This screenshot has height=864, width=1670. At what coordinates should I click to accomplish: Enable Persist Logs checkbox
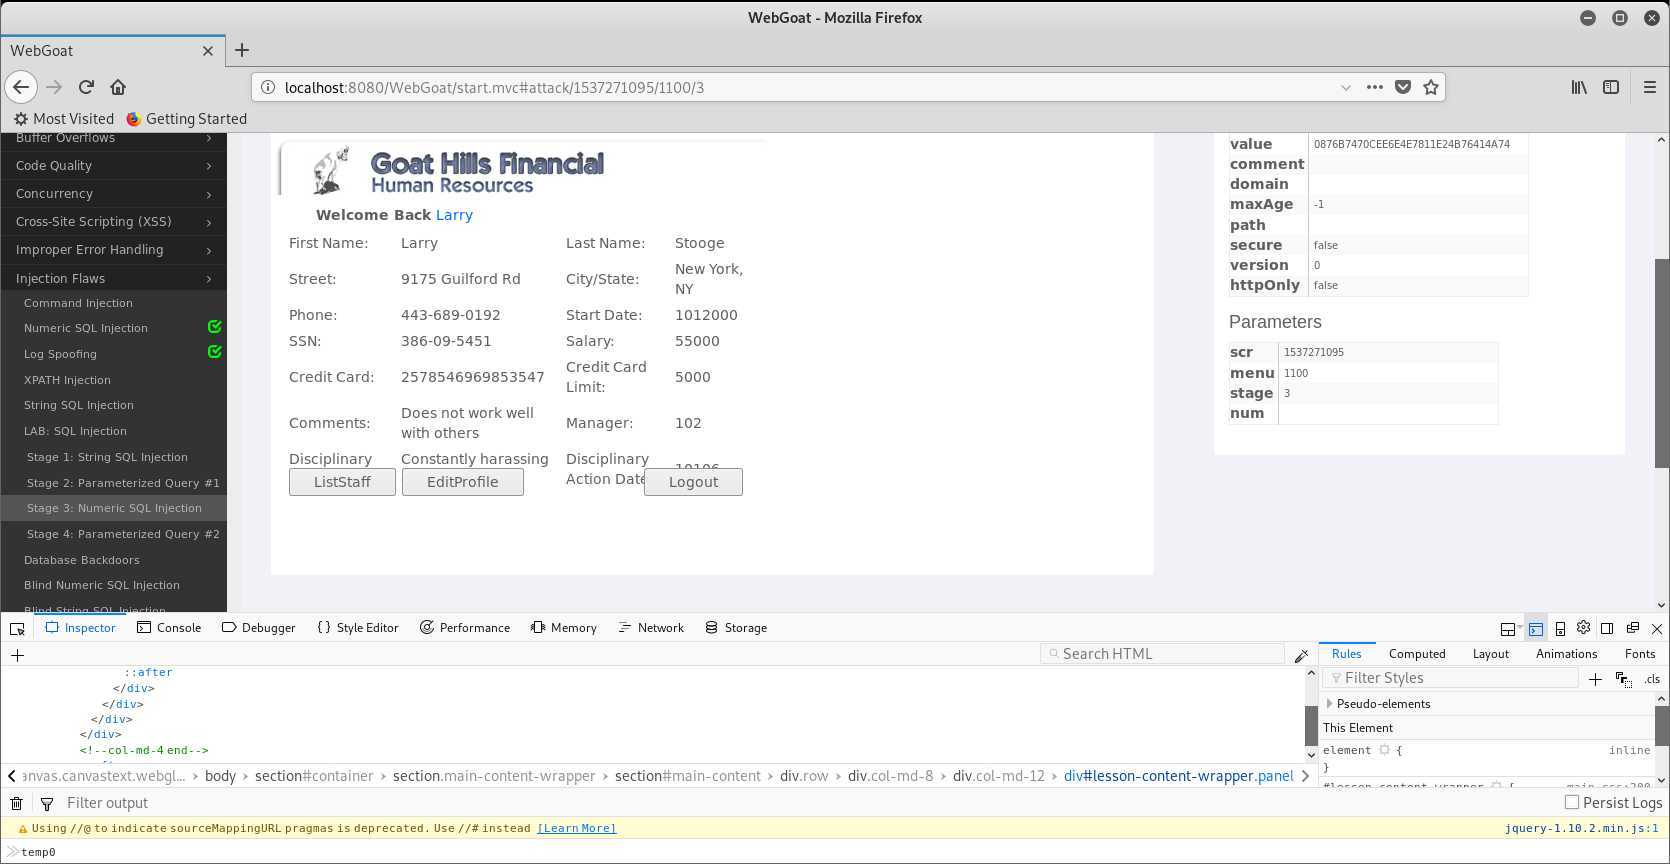point(1571,802)
